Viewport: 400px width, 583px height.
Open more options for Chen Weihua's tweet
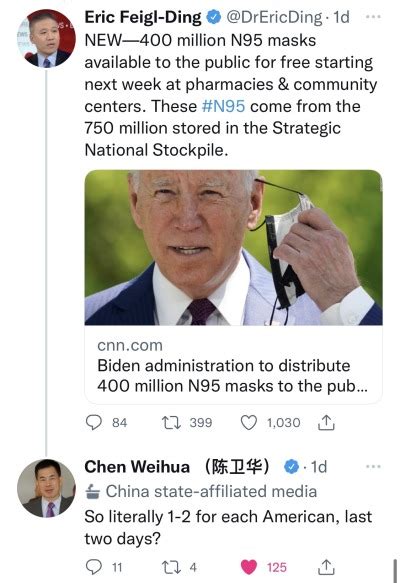click(373, 466)
